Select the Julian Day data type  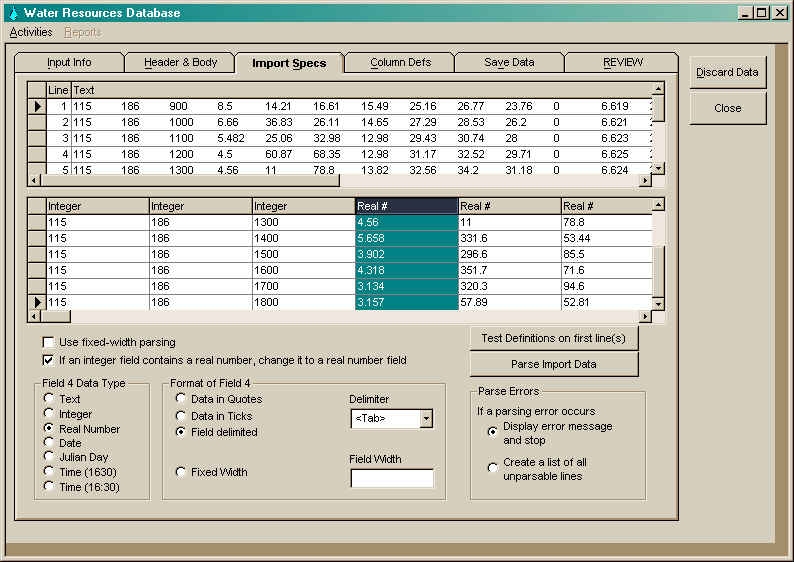point(49,457)
